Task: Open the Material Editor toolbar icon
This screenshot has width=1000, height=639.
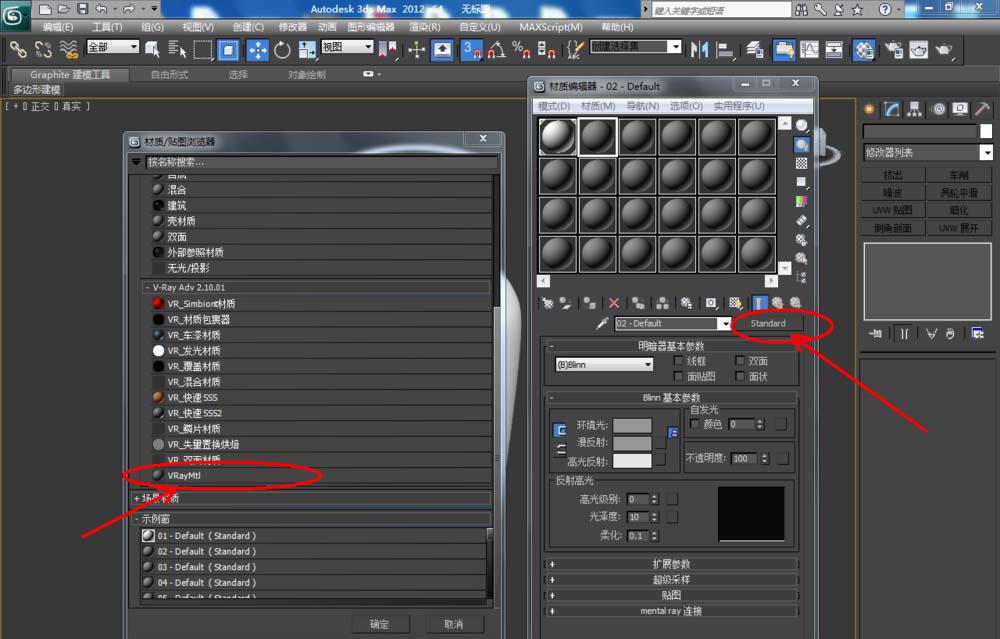Action: tap(864, 50)
